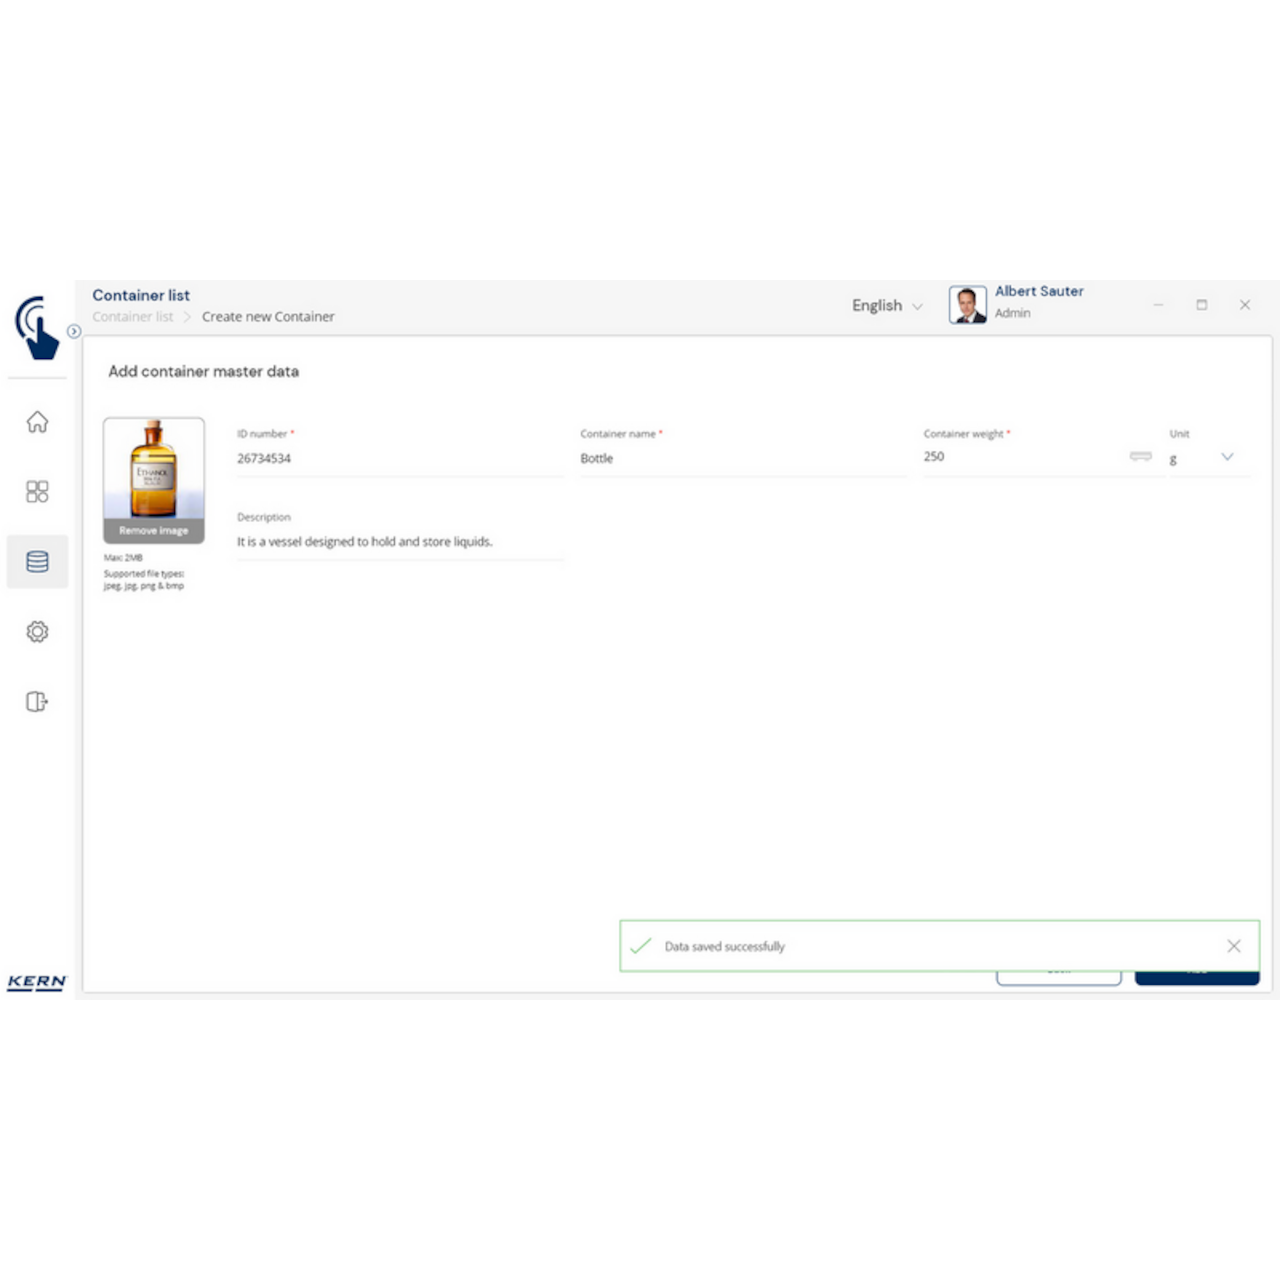Open the English language dropdown

point(886,305)
